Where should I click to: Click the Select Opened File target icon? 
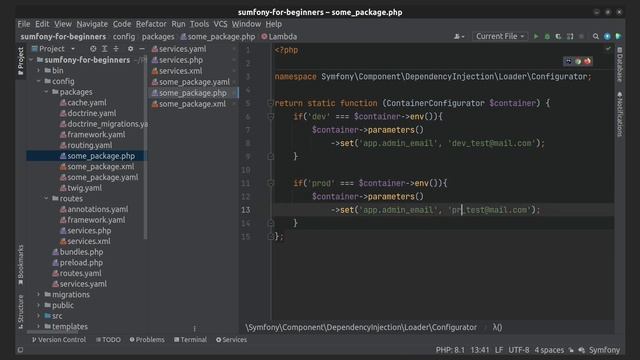pos(93,49)
